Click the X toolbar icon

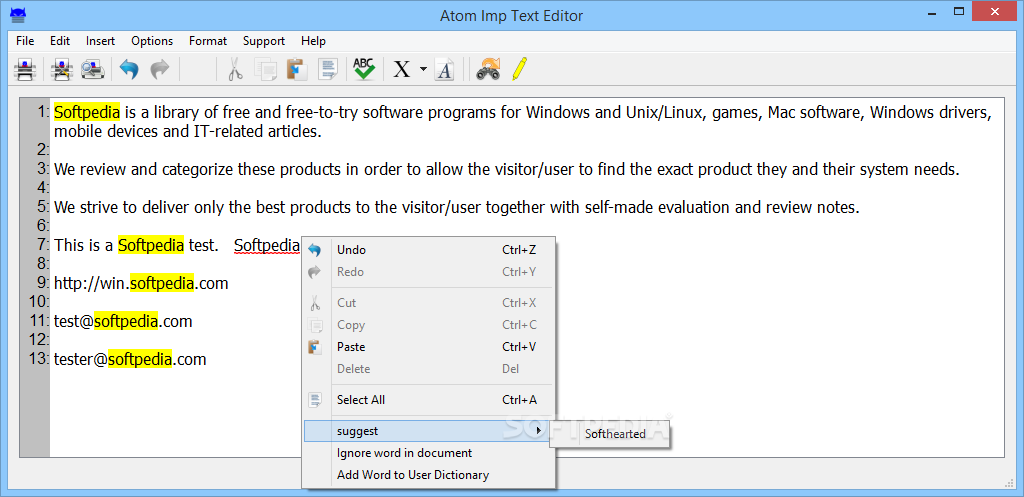402,69
